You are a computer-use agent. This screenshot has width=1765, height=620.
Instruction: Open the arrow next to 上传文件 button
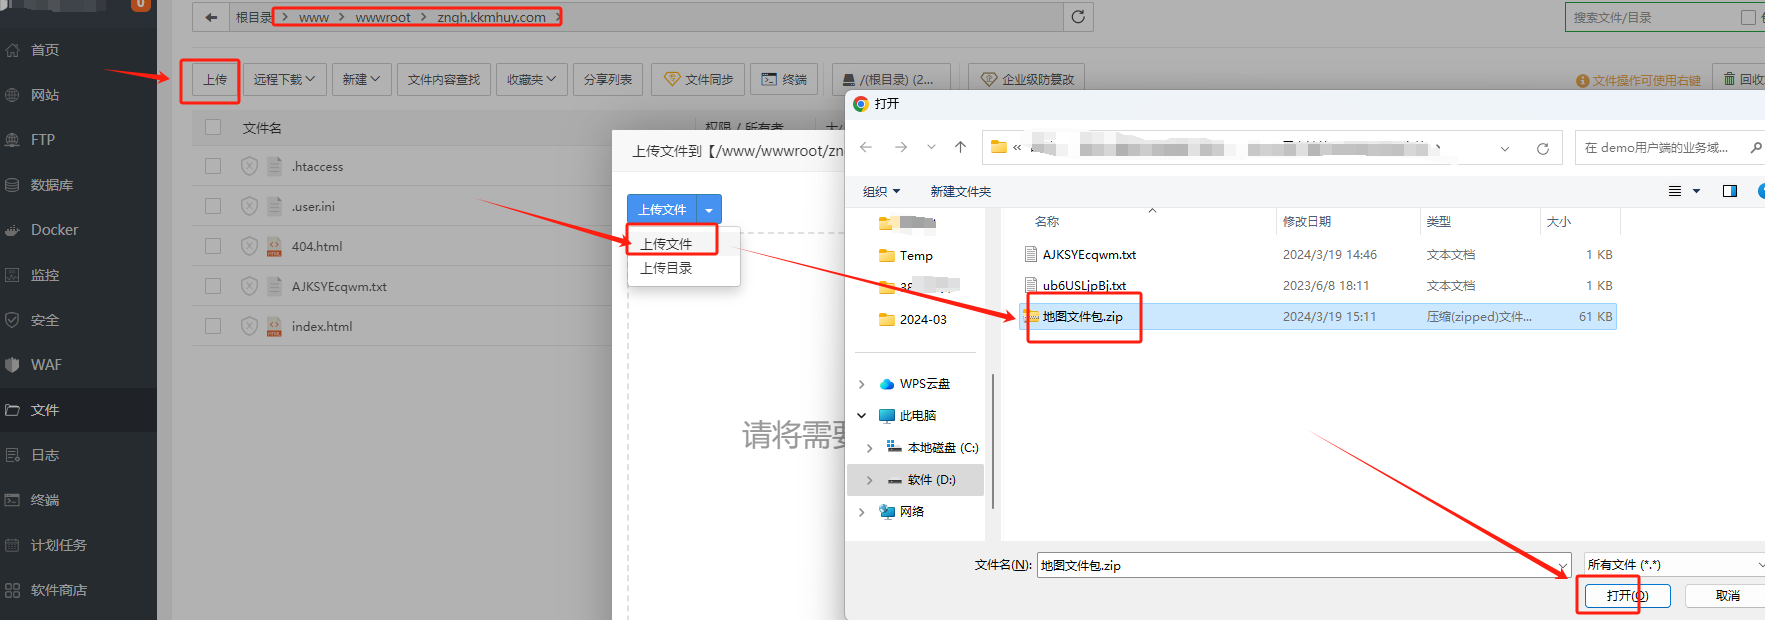click(709, 209)
